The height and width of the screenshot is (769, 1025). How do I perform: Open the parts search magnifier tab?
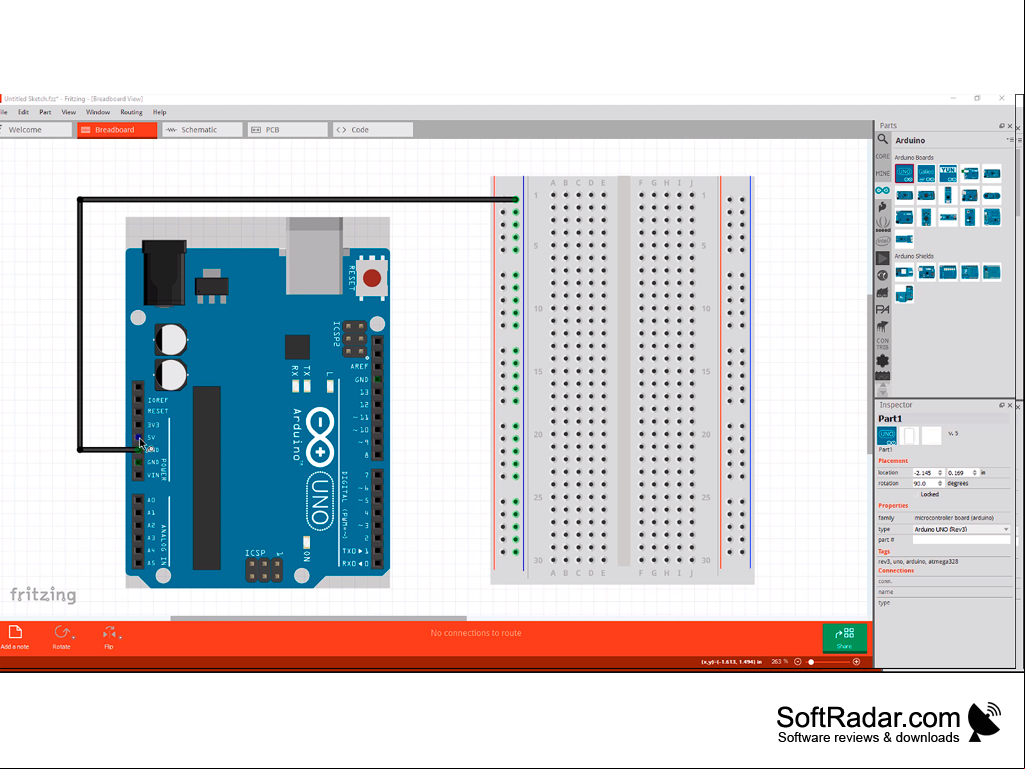(x=882, y=139)
